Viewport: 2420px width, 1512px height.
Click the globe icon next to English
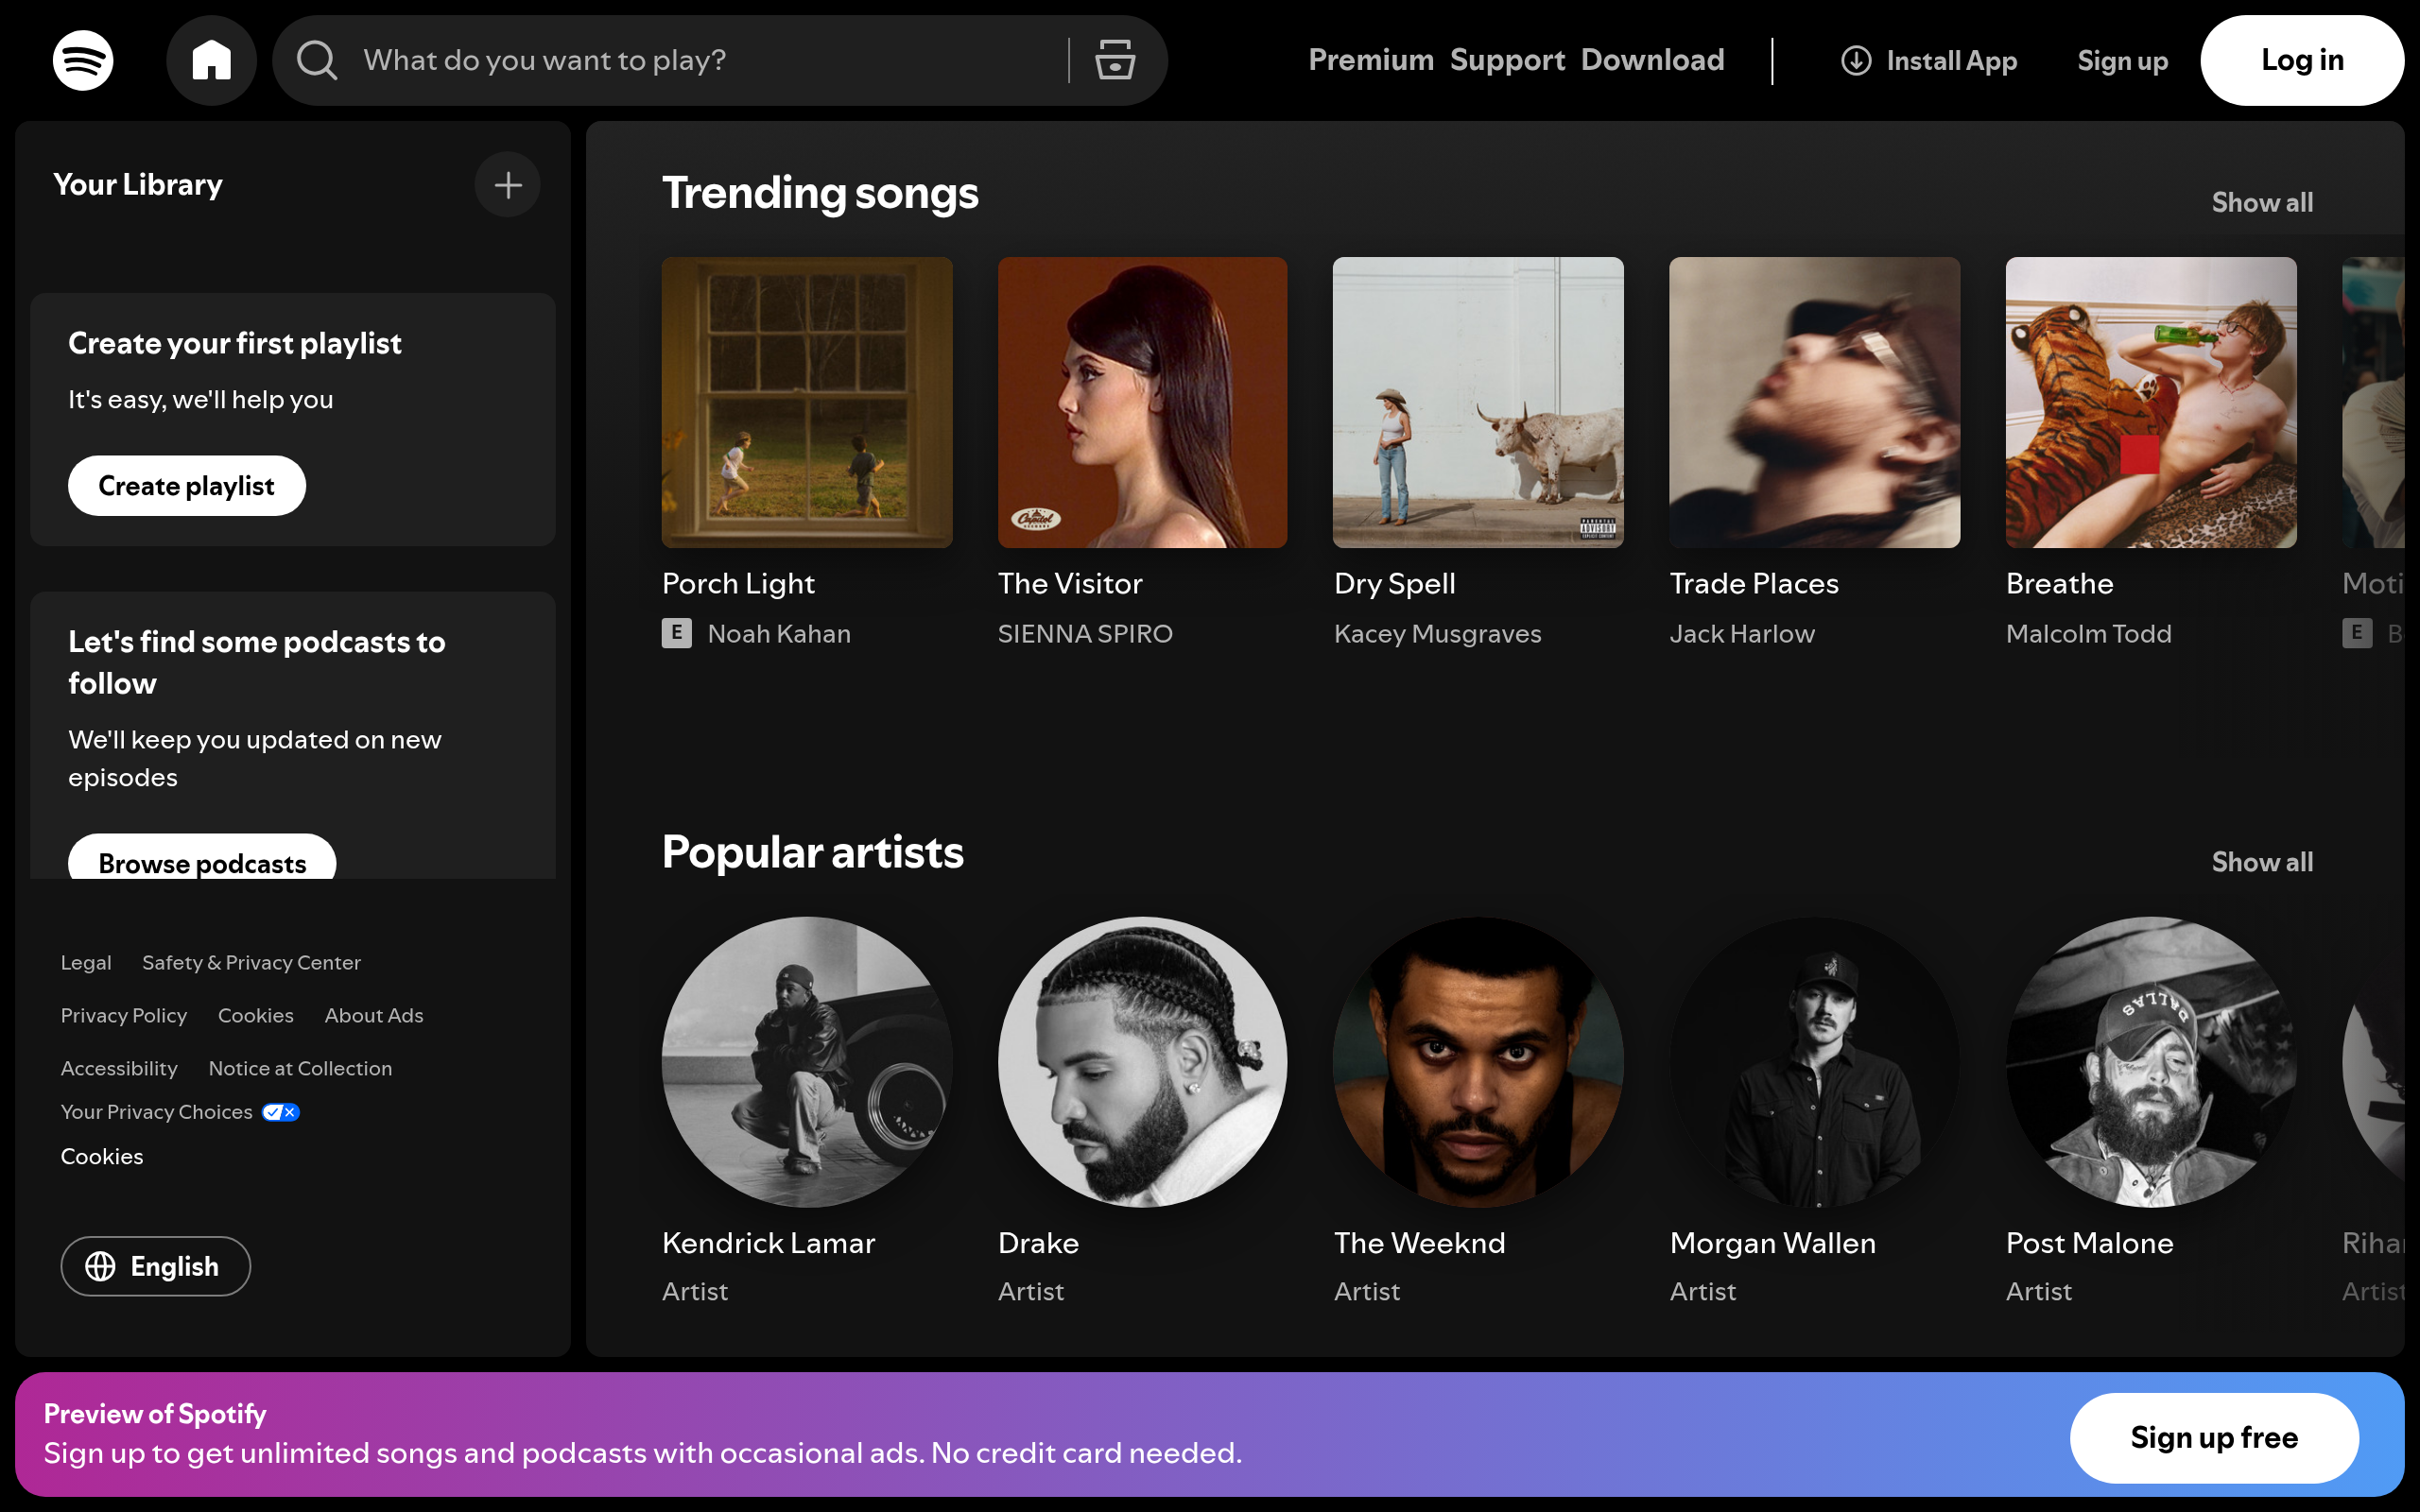[100, 1266]
